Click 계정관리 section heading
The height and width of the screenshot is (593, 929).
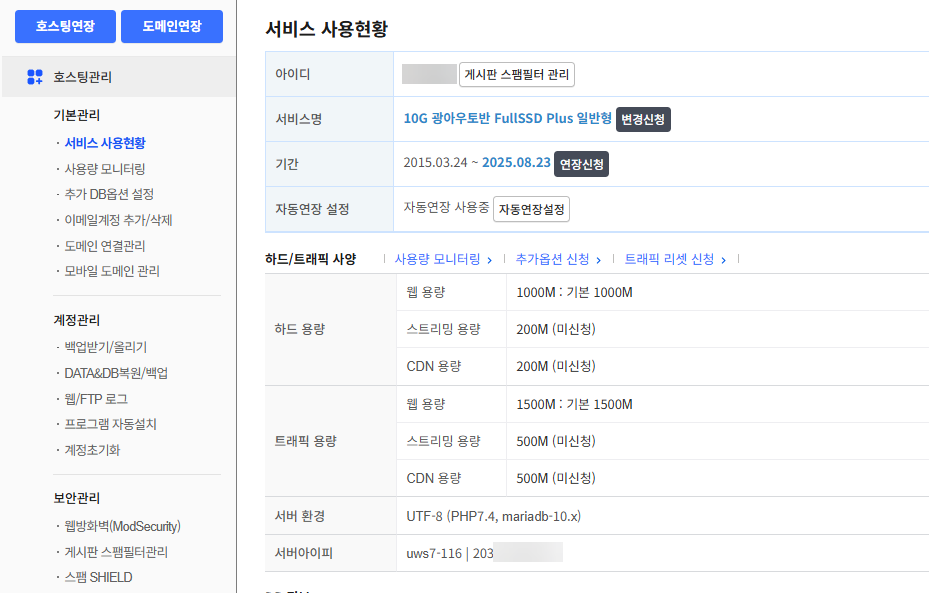[x=76, y=320]
